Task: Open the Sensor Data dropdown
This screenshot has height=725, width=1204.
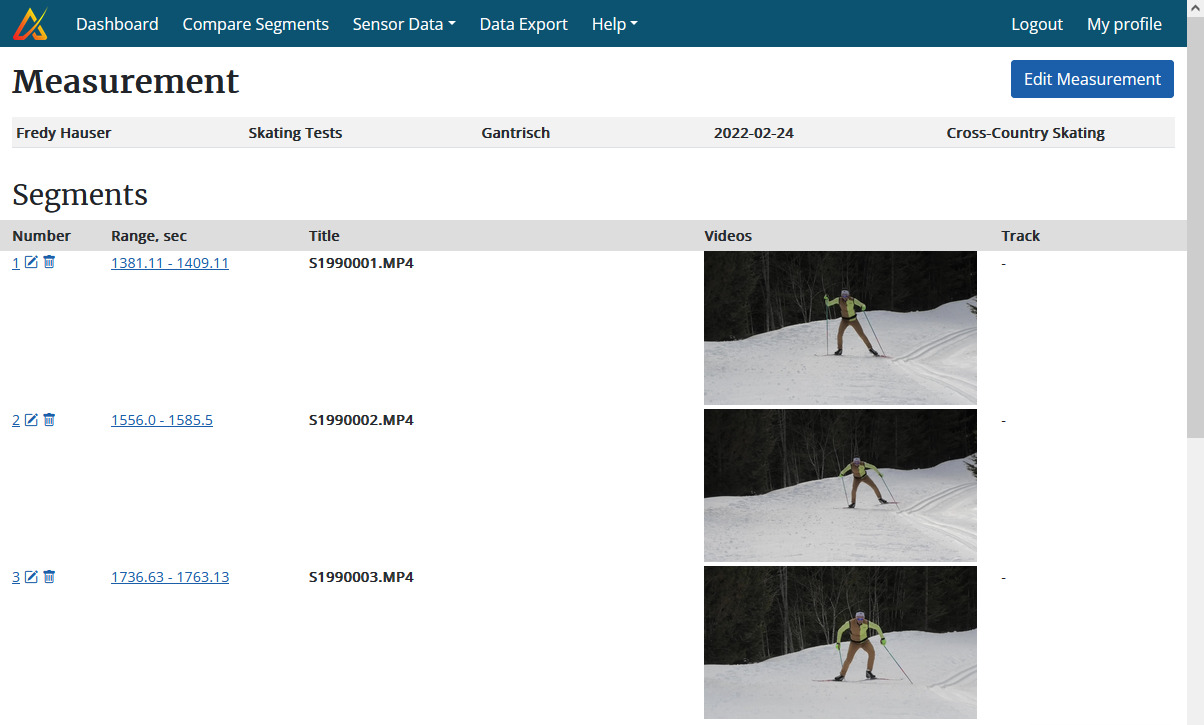Action: (403, 23)
